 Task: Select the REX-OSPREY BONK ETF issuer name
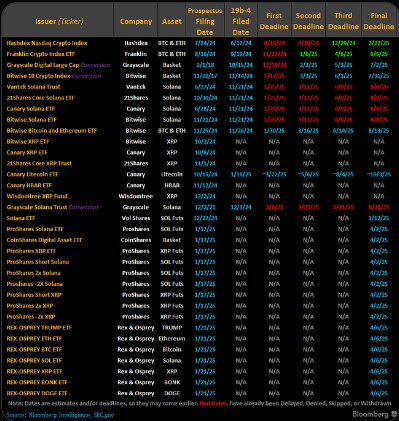[x=37, y=382]
